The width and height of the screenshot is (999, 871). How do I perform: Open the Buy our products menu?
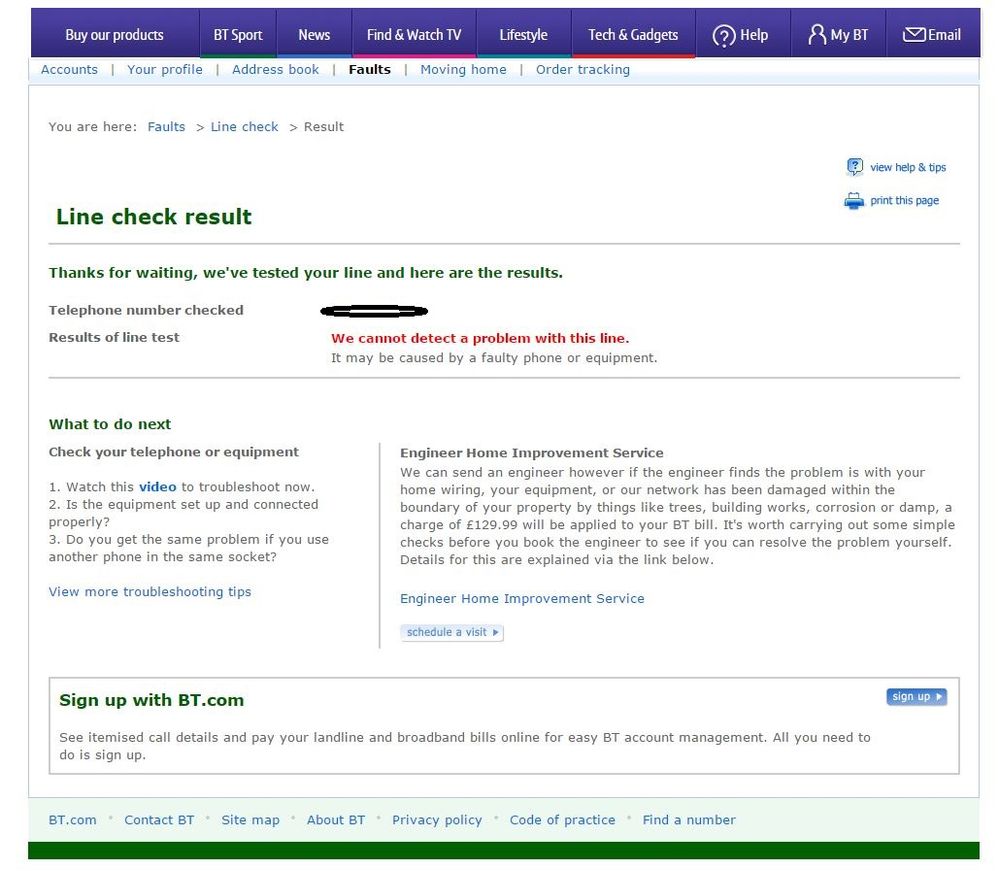(x=115, y=35)
